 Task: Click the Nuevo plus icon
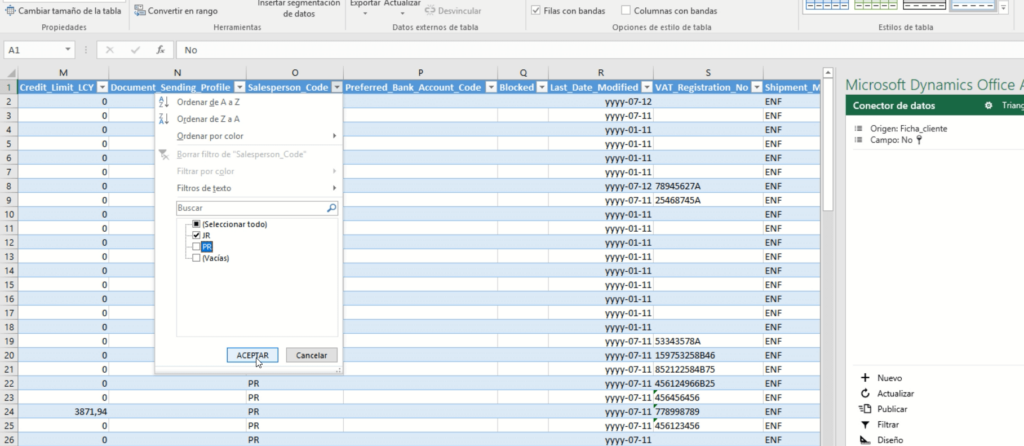[x=862, y=378]
